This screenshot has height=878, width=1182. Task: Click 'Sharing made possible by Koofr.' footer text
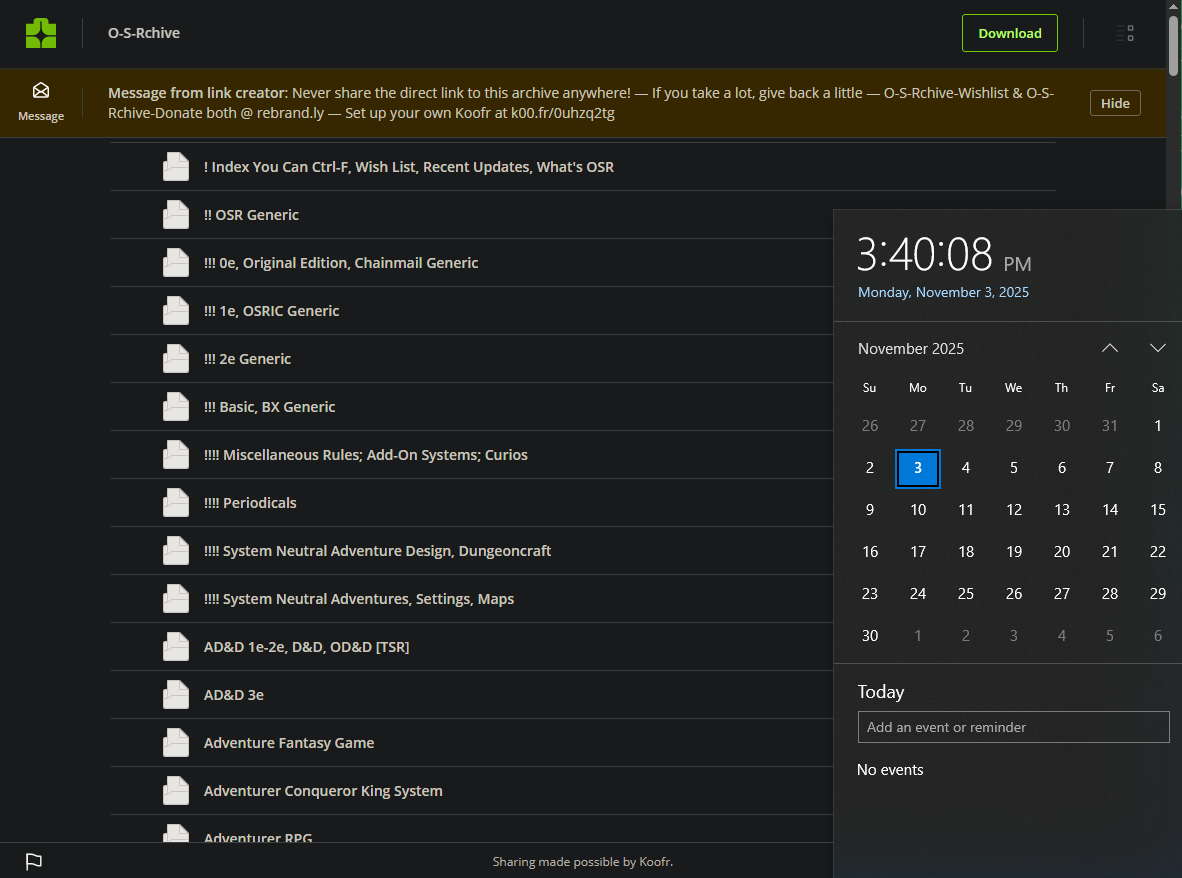(x=583, y=861)
